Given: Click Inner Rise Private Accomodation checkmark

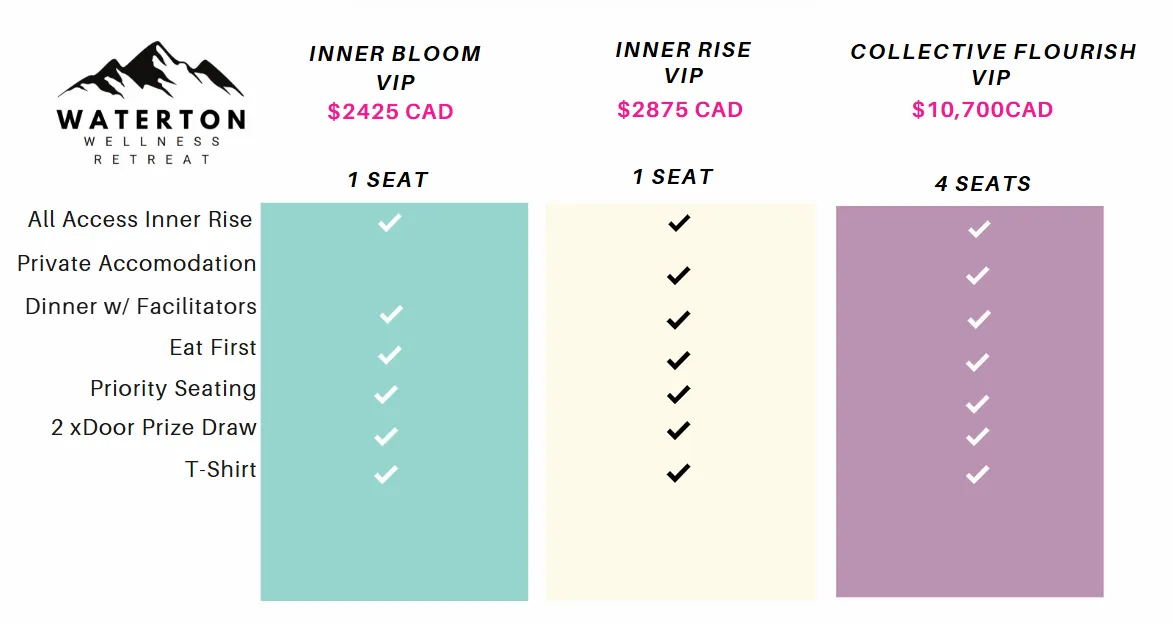Looking at the screenshot, I should [x=679, y=275].
